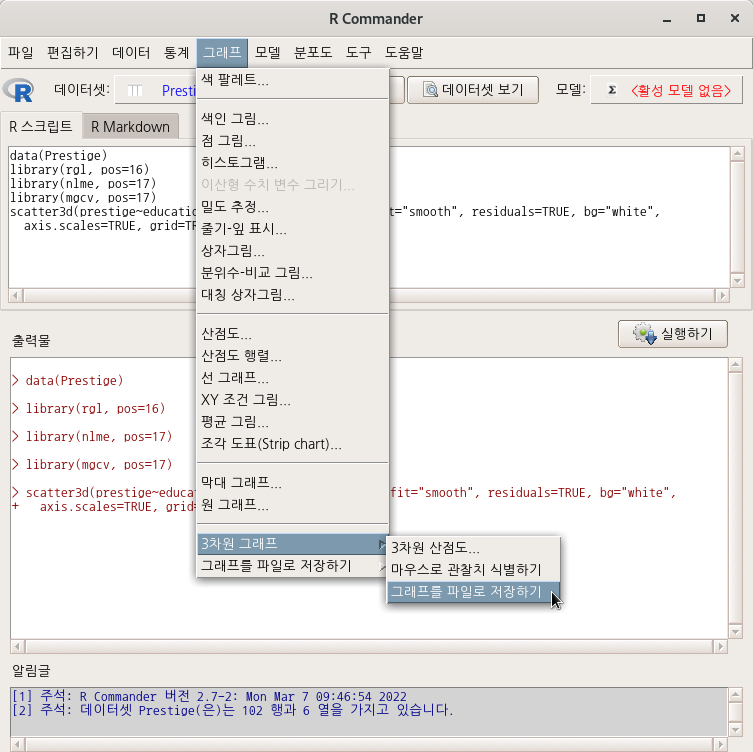Click the messages pane horizontal scrollbar track

pyautogui.click(x=369, y=745)
